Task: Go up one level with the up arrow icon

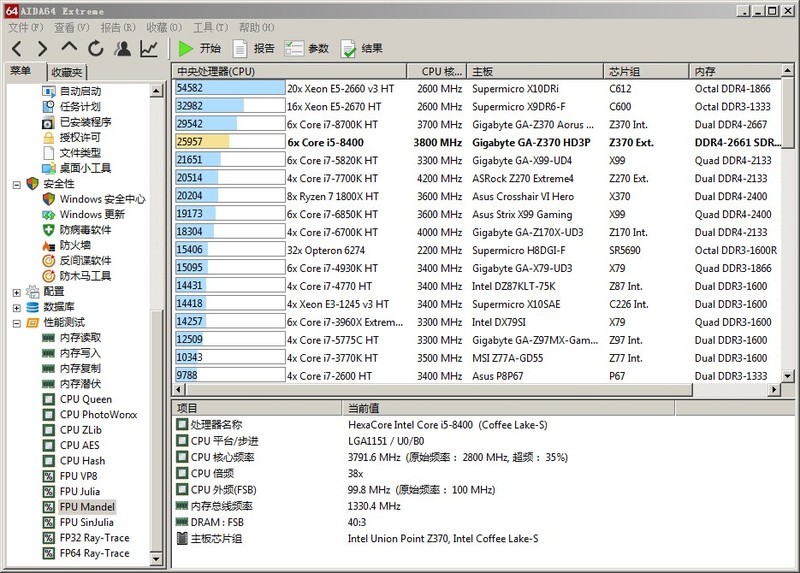Action: 69,47
